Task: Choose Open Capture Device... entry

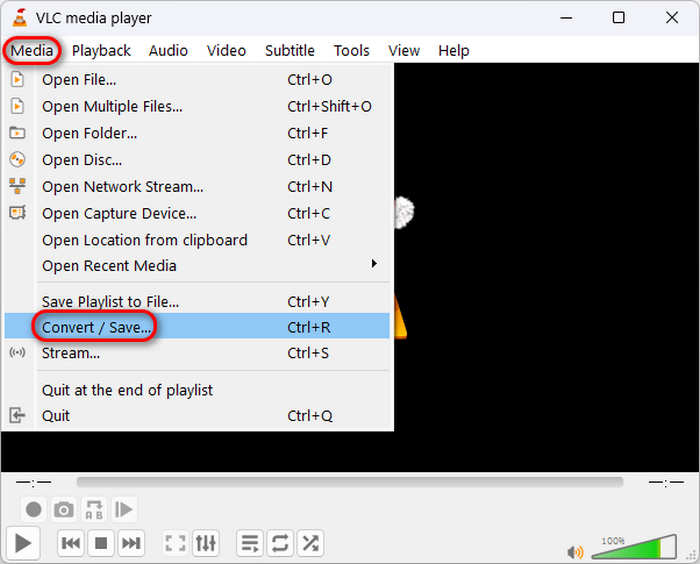Action: pyautogui.click(x=197, y=213)
